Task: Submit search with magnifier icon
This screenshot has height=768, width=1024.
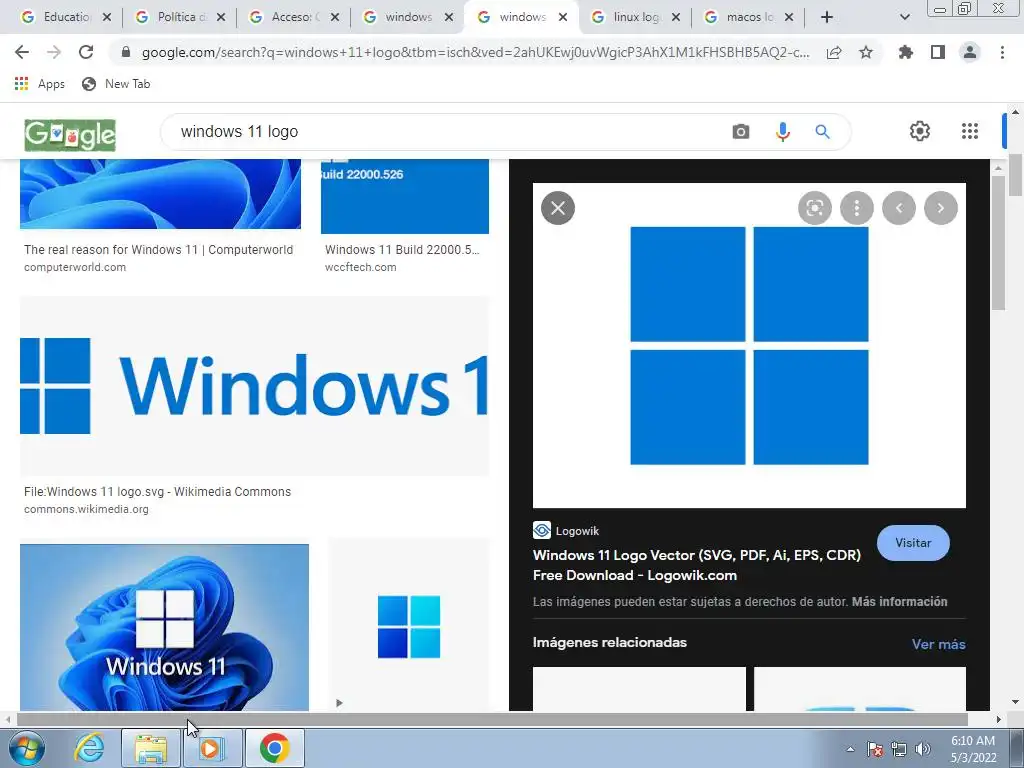Action: [x=822, y=132]
